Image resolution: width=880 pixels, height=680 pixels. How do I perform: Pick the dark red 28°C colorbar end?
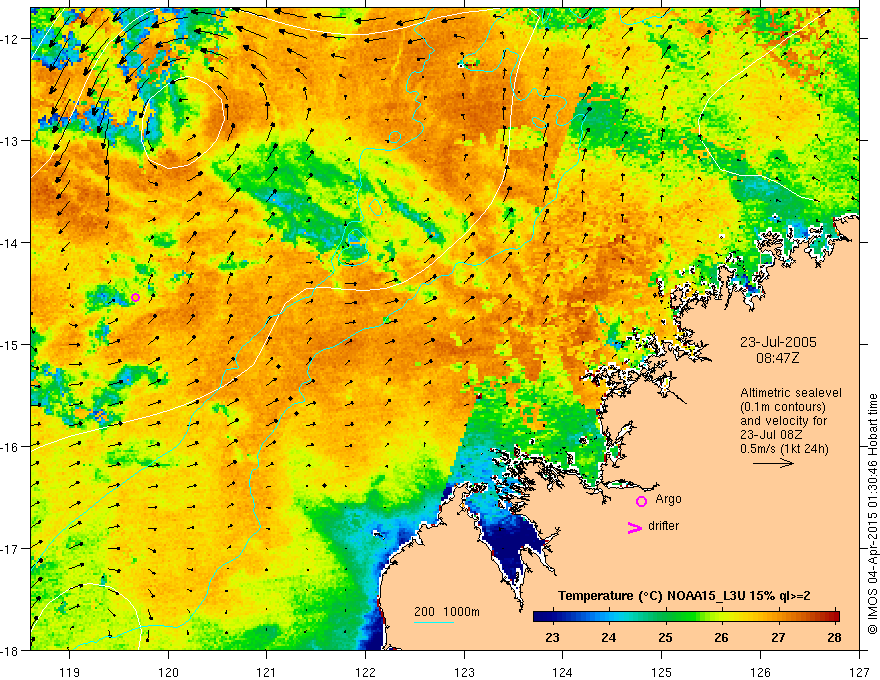tap(833, 616)
